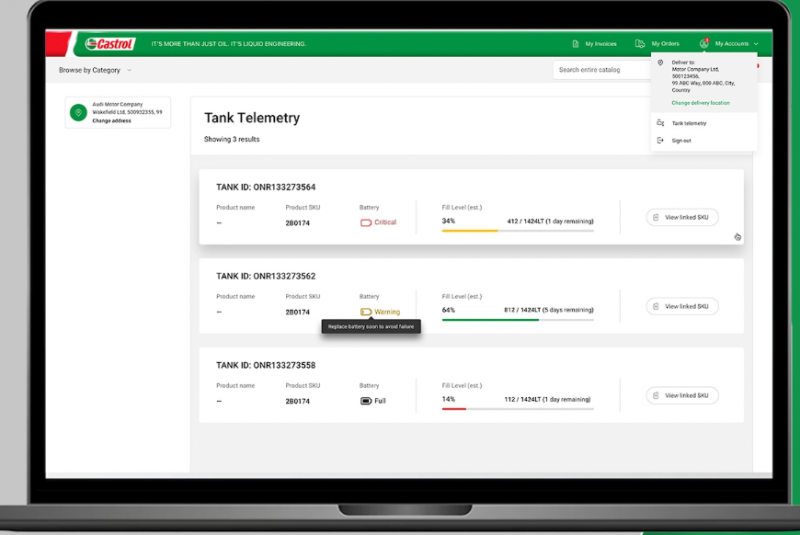Click the Tank Telemetry heading
Viewport: 800px width, 535px height.
tap(252, 118)
